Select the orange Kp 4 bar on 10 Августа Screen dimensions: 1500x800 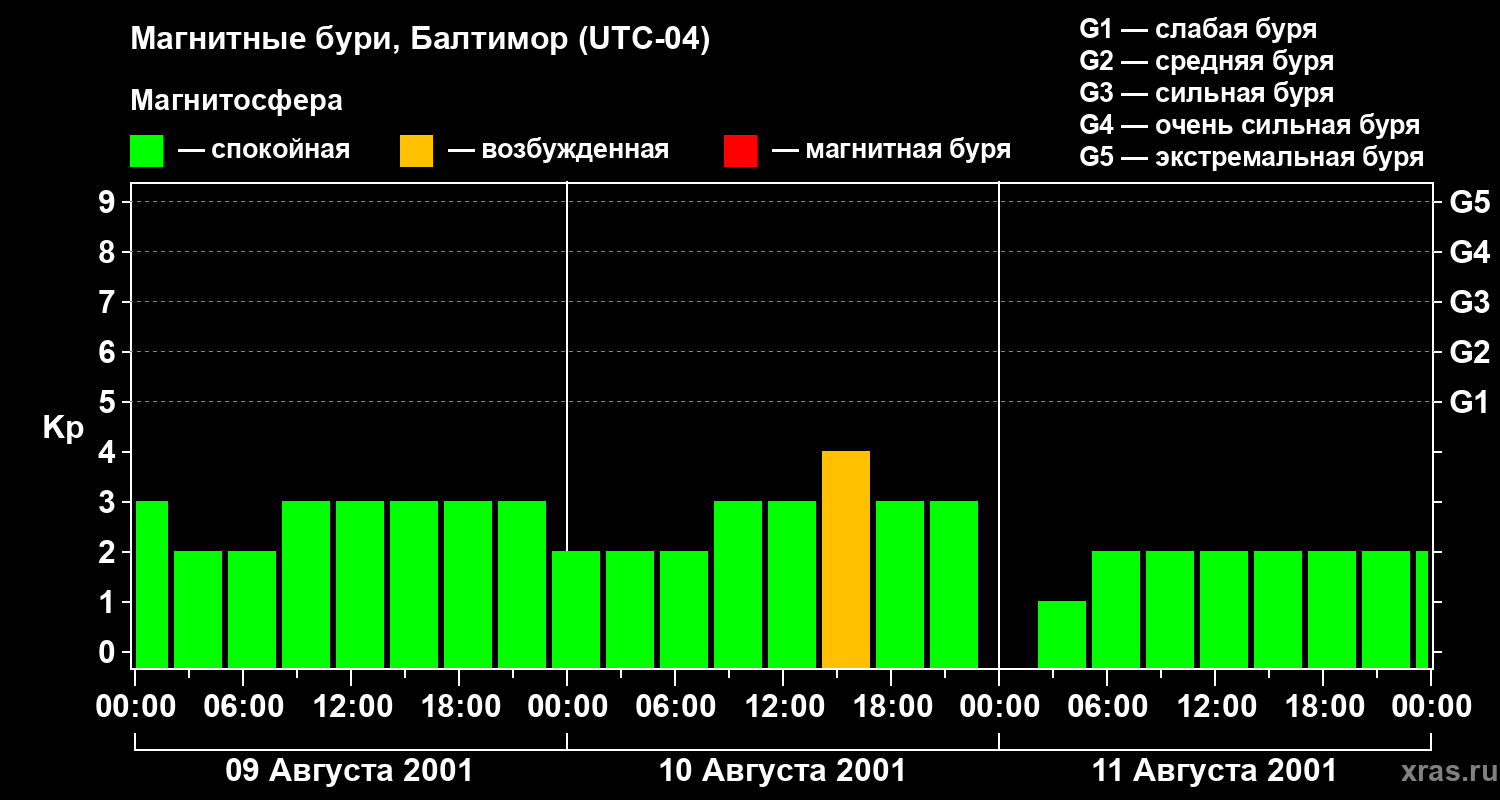(846, 560)
